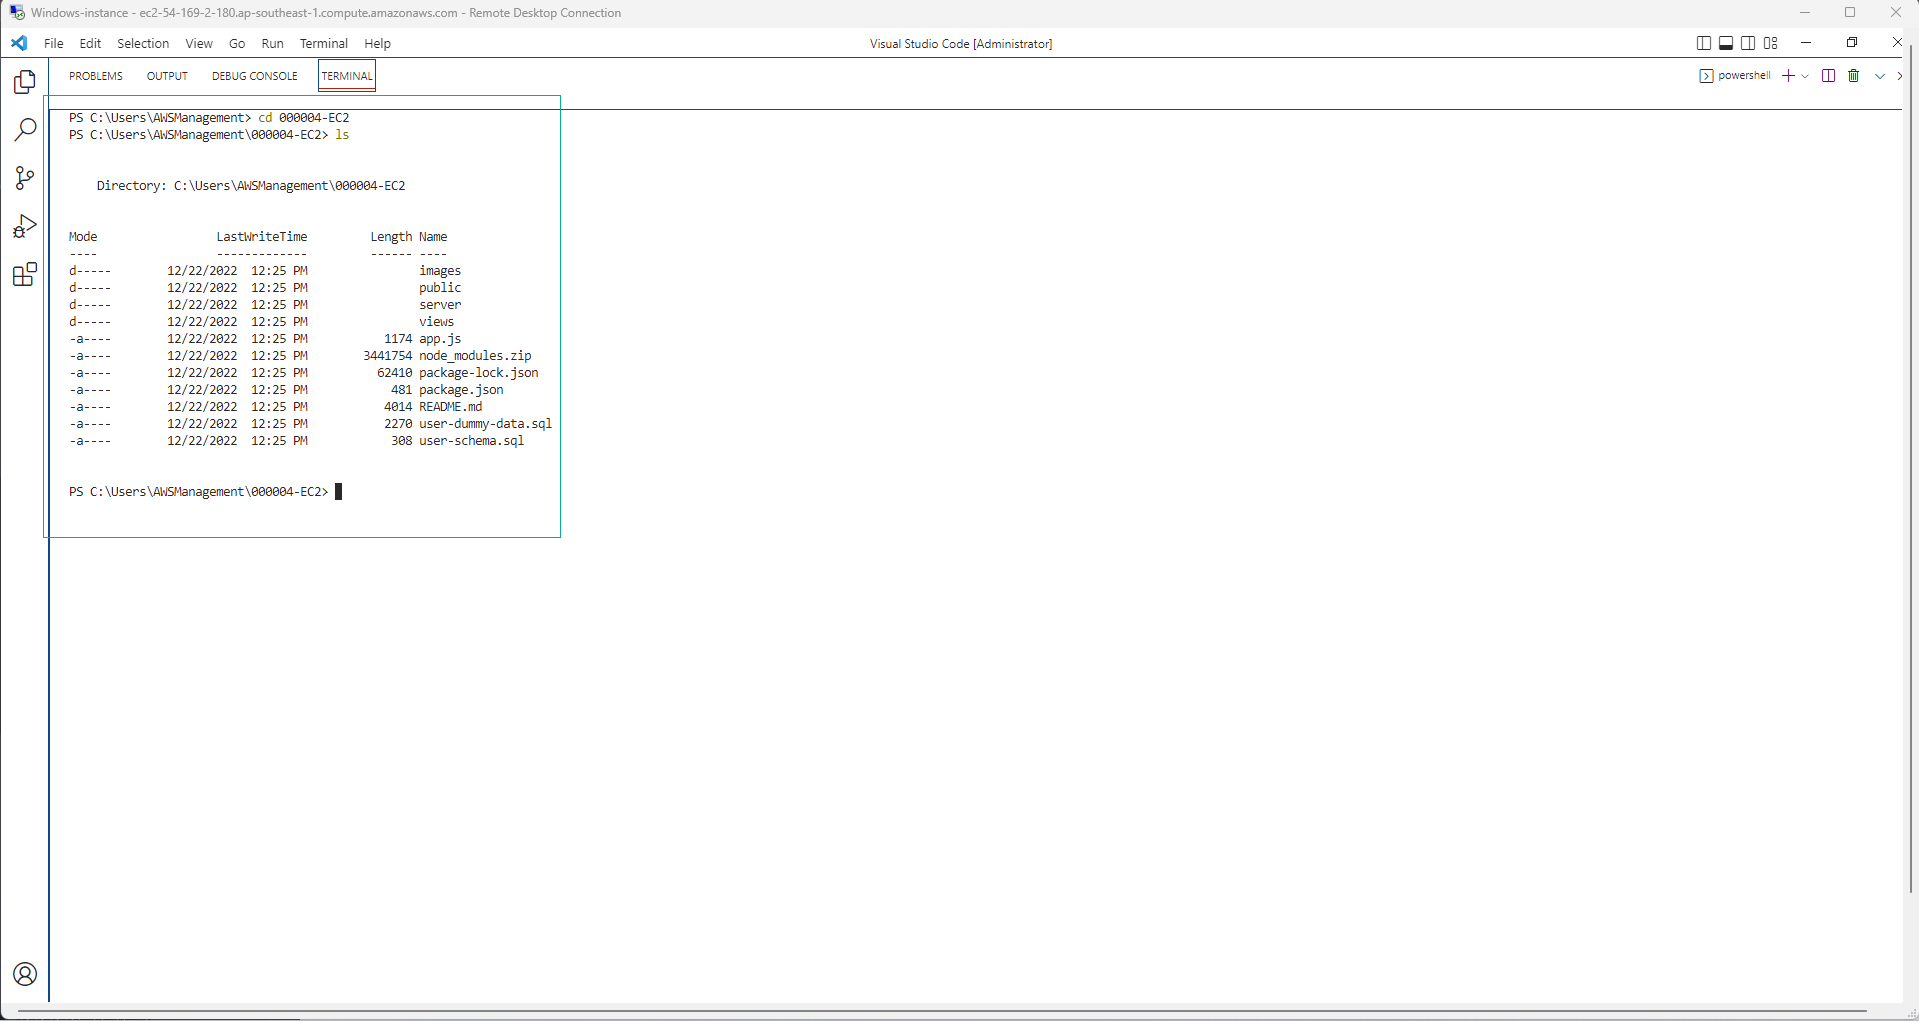This screenshot has width=1919, height=1021.
Task: Restore panel size with the down chevron
Action: pyautogui.click(x=1880, y=76)
